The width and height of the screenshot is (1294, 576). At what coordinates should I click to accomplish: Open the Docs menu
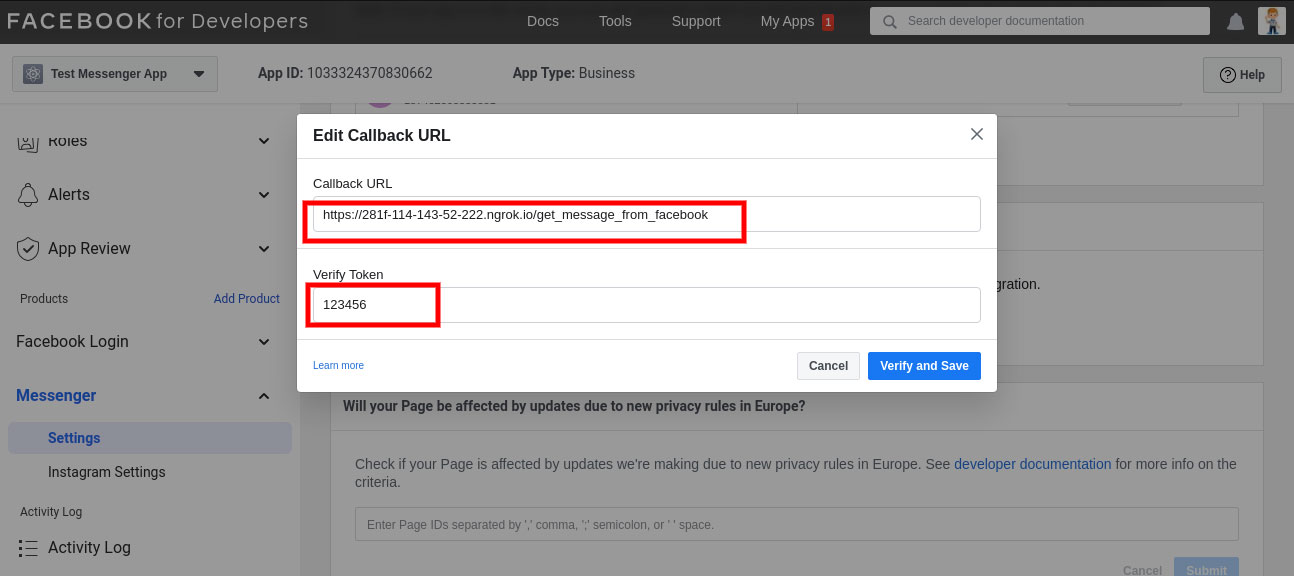[543, 21]
